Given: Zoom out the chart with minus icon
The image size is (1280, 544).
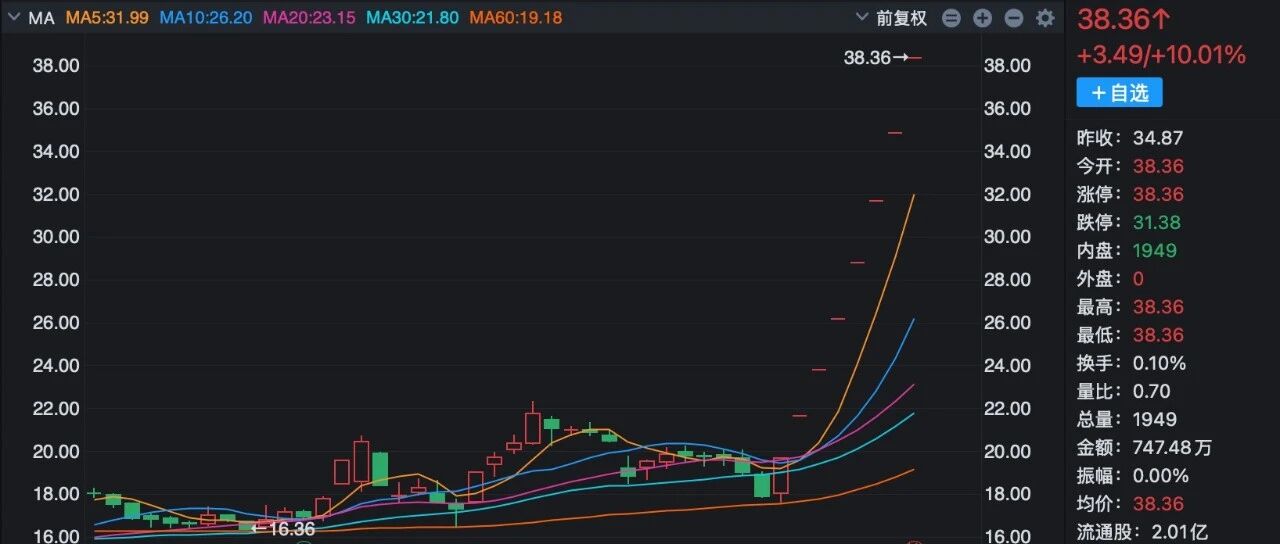Looking at the screenshot, I should coord(1013,18).
